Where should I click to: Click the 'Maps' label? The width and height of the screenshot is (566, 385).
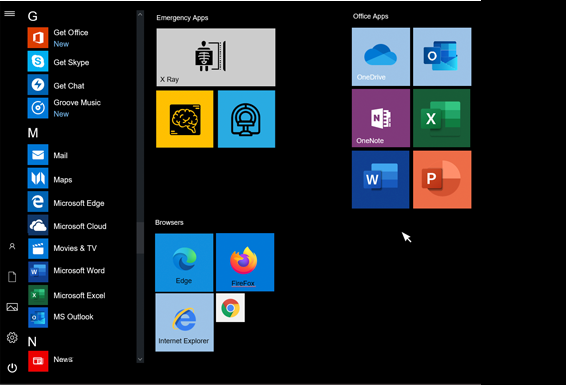pyautogui.click(x=63, y=180)
